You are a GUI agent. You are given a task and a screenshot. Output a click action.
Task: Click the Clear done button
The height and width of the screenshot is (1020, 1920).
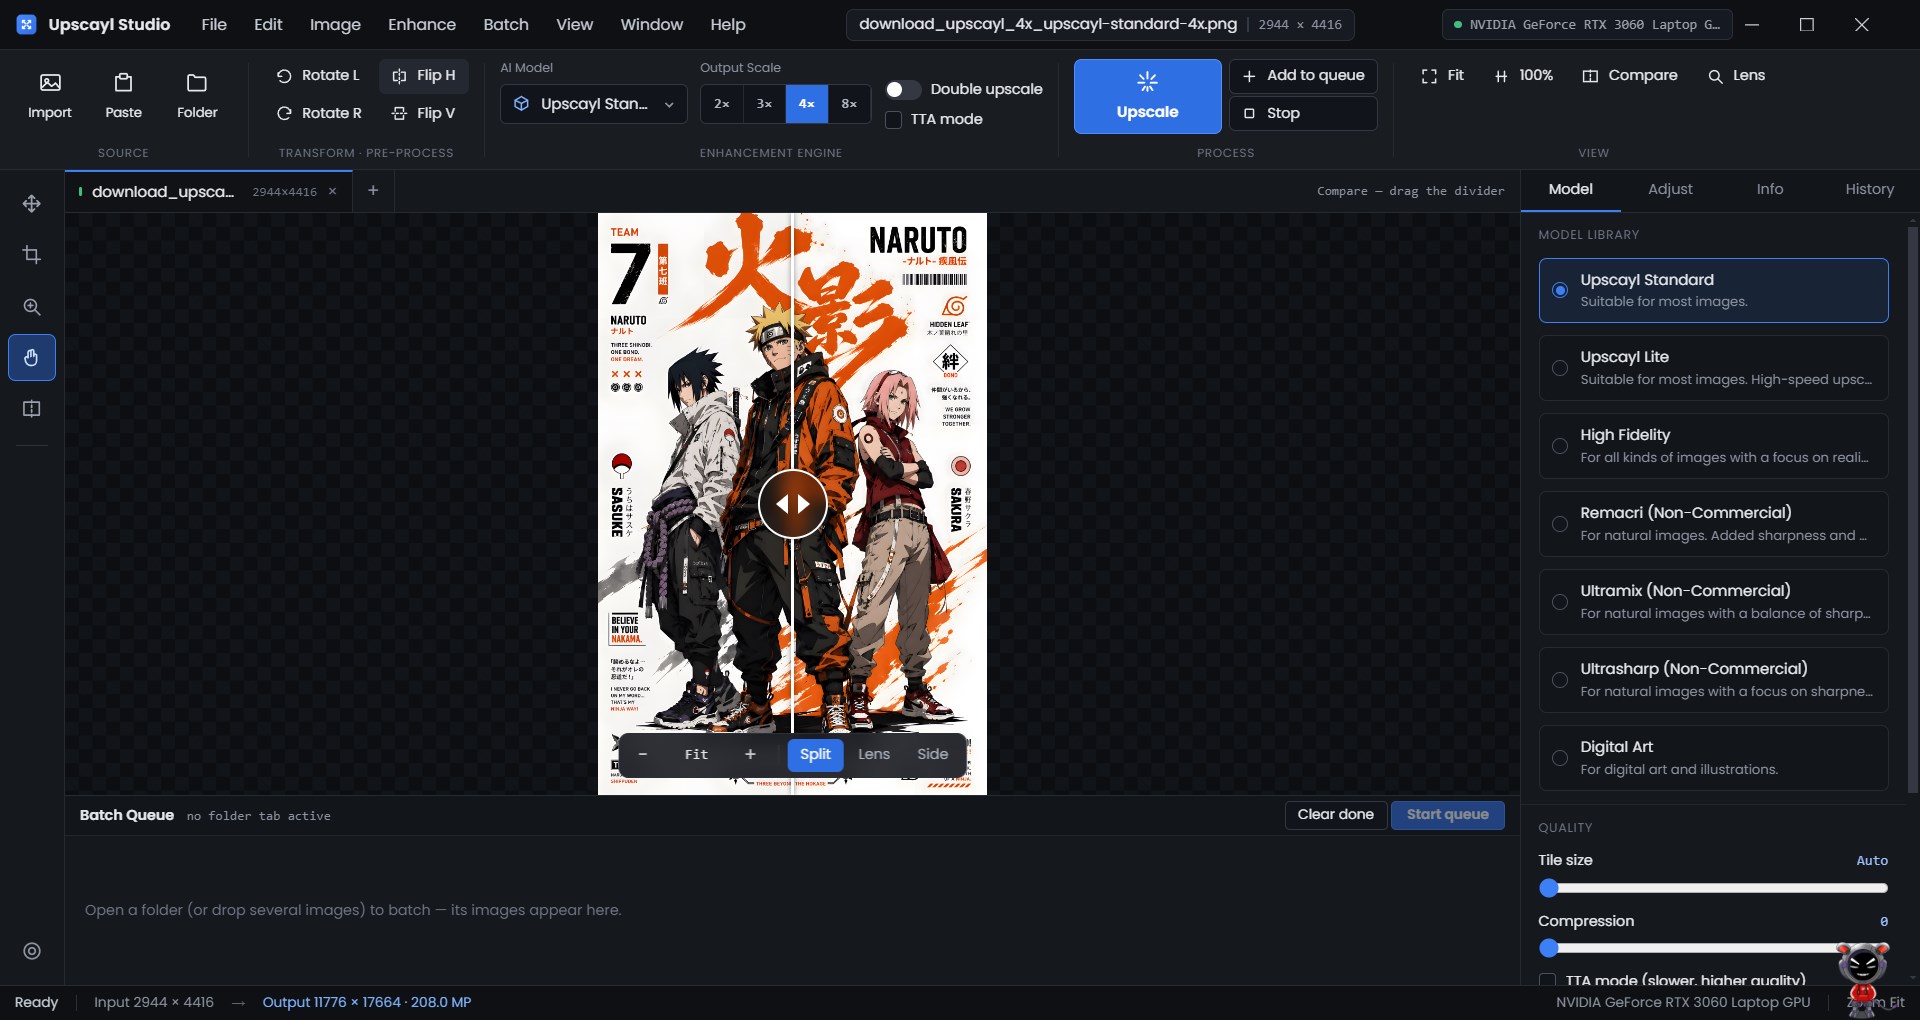click(1336, 815)
